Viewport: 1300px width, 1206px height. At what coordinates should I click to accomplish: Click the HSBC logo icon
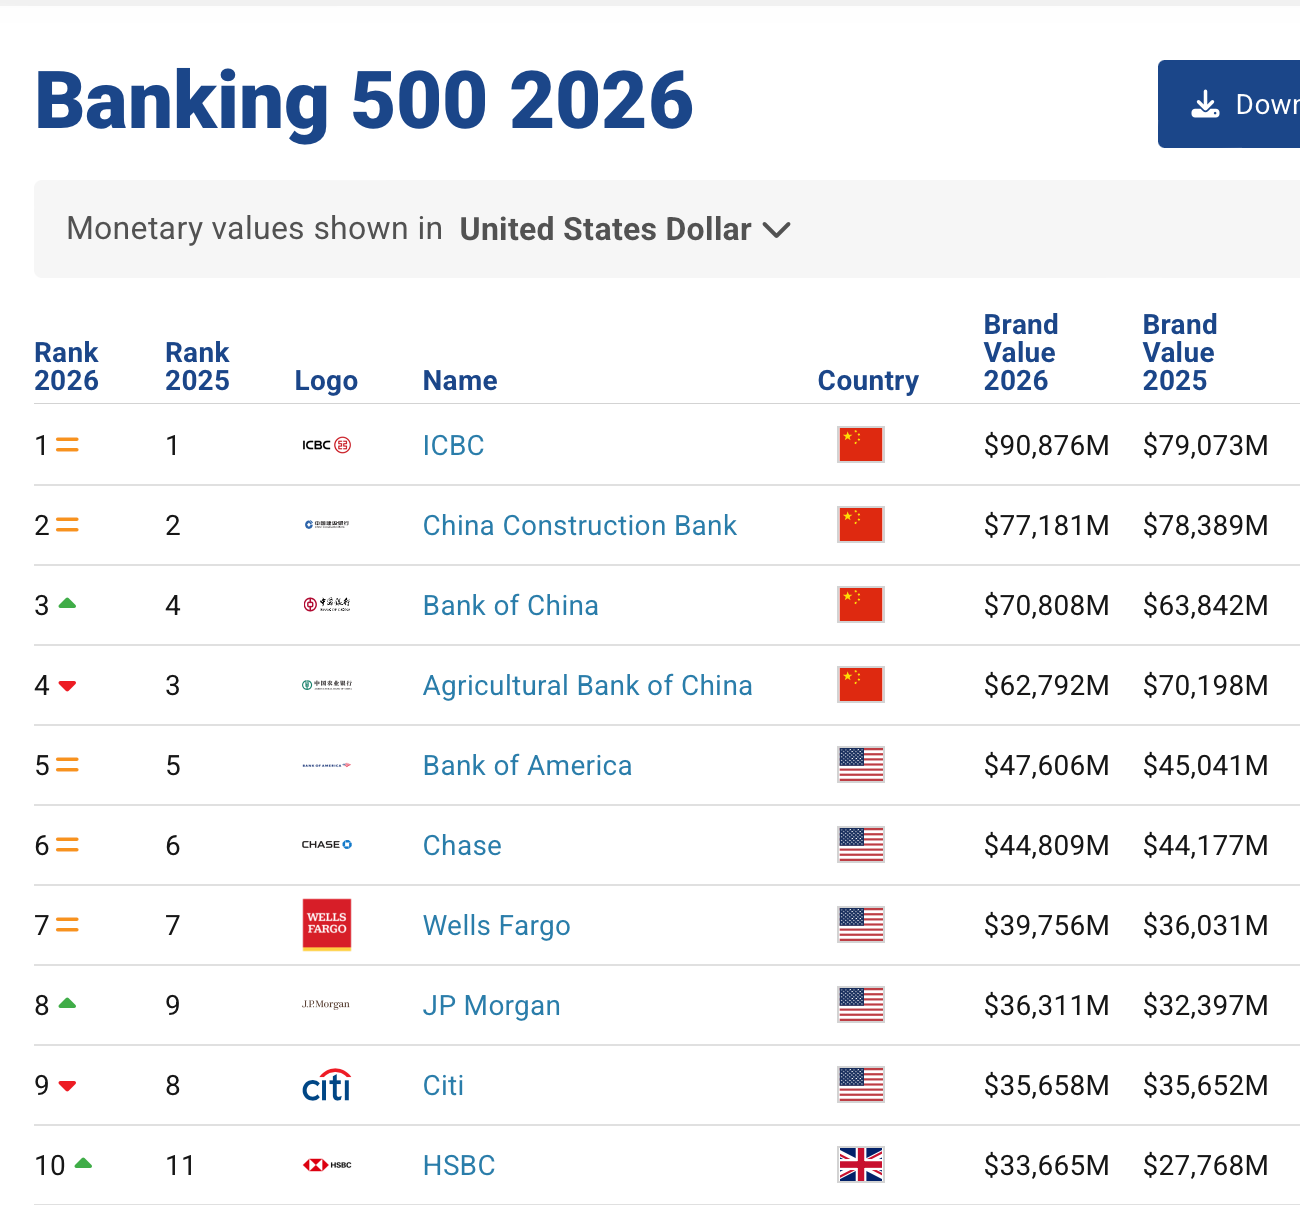click(x=327, y=1165)
